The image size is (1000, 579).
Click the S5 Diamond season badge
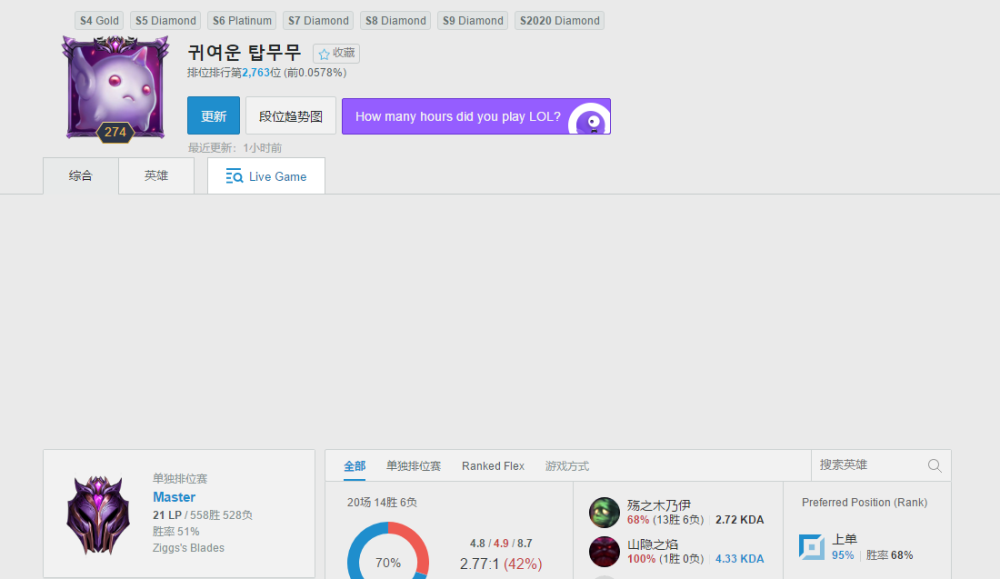(166, 20)
